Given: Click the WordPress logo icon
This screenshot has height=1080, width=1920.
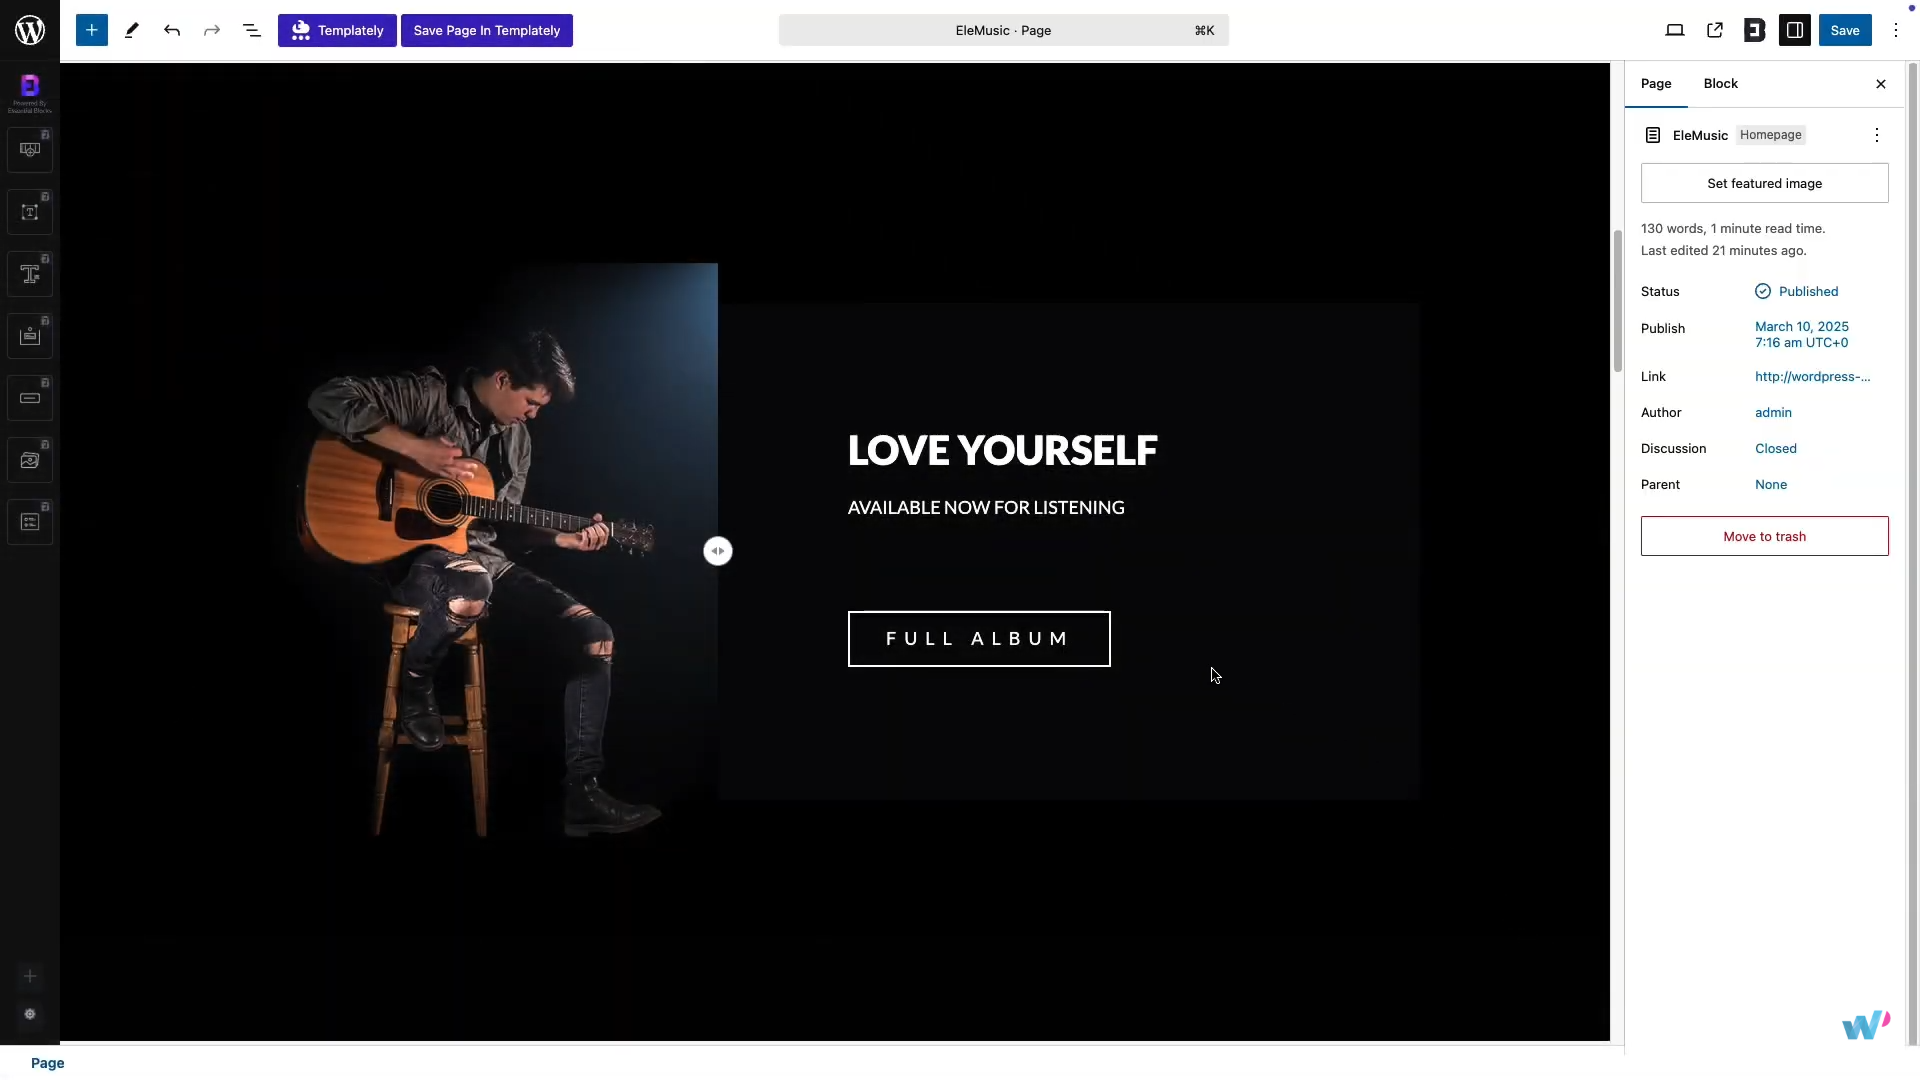Looking at the screenshot, I should point(30,30).
